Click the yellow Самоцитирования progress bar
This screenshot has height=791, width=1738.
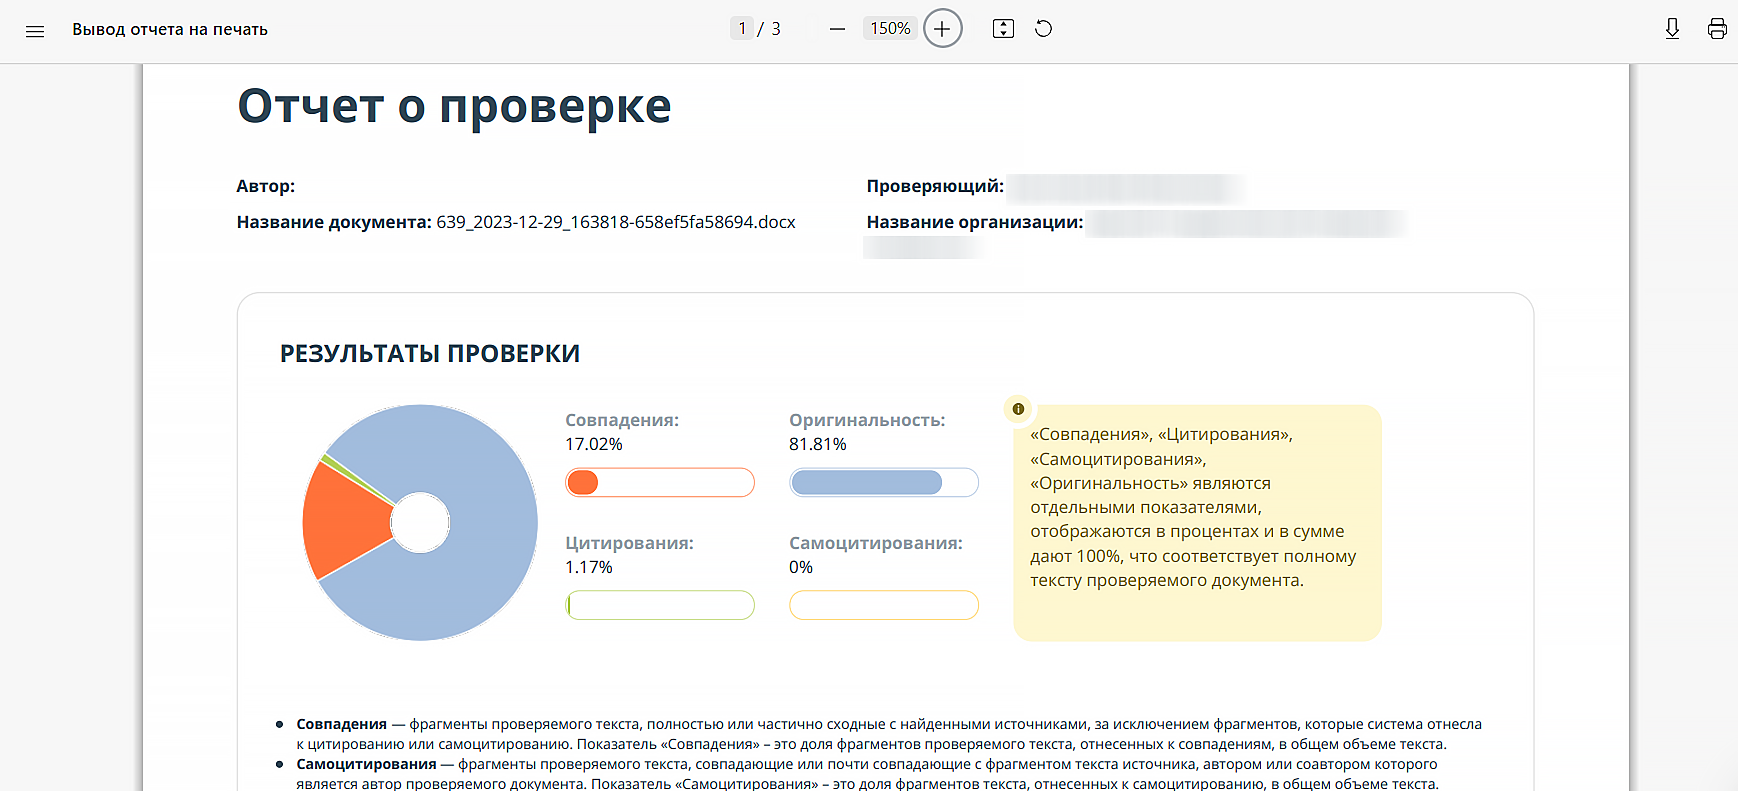[884, 605]
